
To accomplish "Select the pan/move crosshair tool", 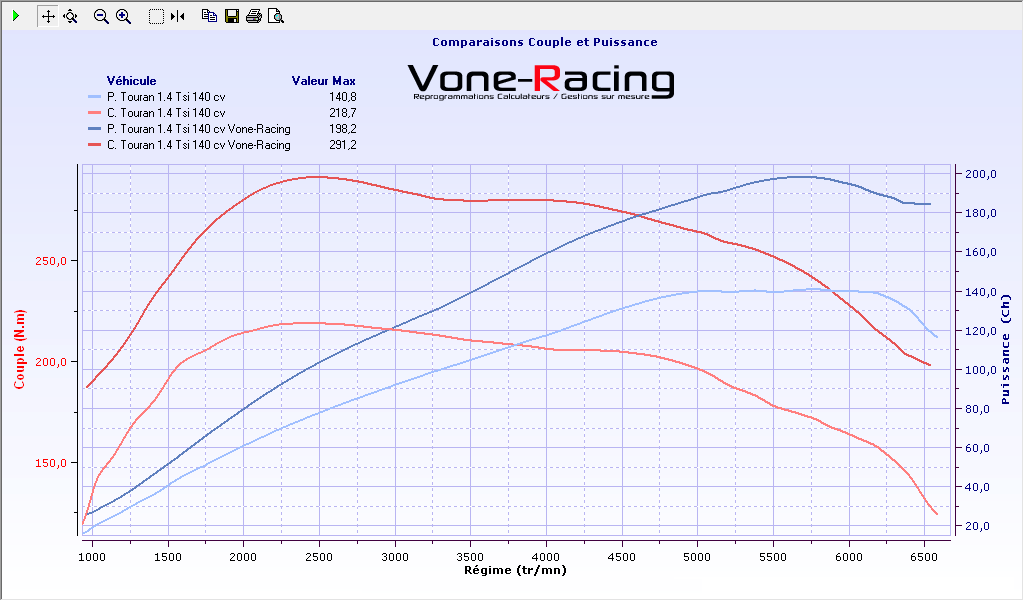I will click(x=48, y=16).
